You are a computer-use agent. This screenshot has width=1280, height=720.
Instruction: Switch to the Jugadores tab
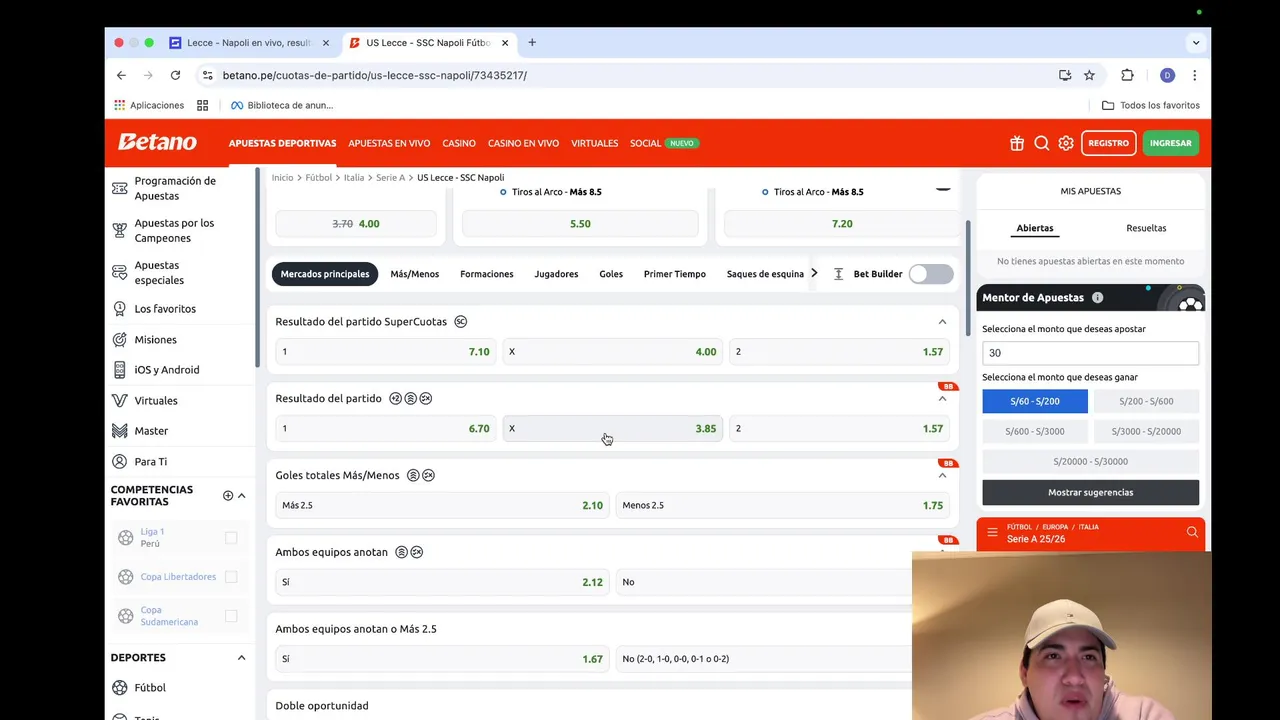click(x=556, y=274)
